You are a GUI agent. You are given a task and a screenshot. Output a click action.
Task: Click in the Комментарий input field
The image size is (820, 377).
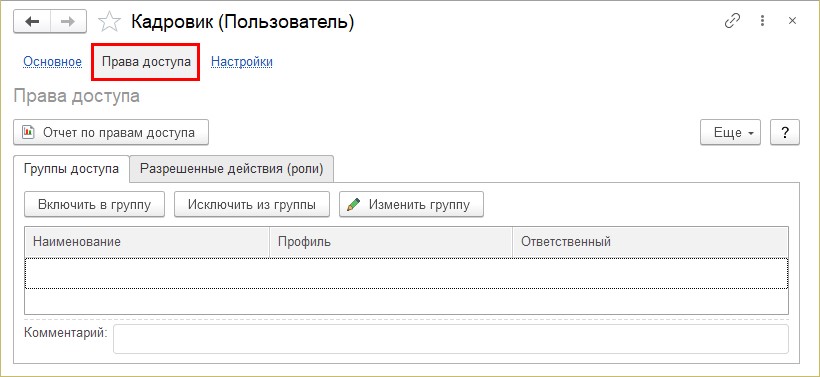click(451, 339)
